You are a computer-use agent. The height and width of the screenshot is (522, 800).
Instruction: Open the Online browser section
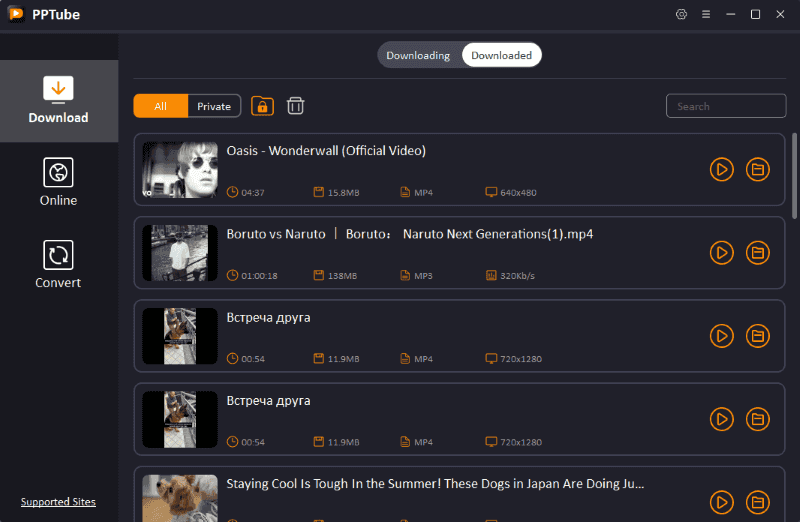click(59, 182)
